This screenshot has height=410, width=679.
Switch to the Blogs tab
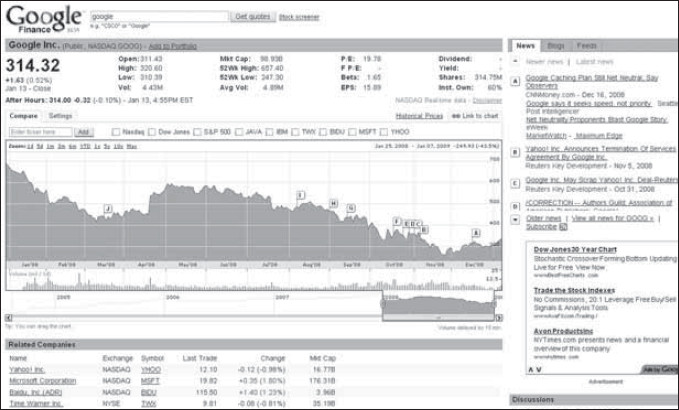[556, 45]
